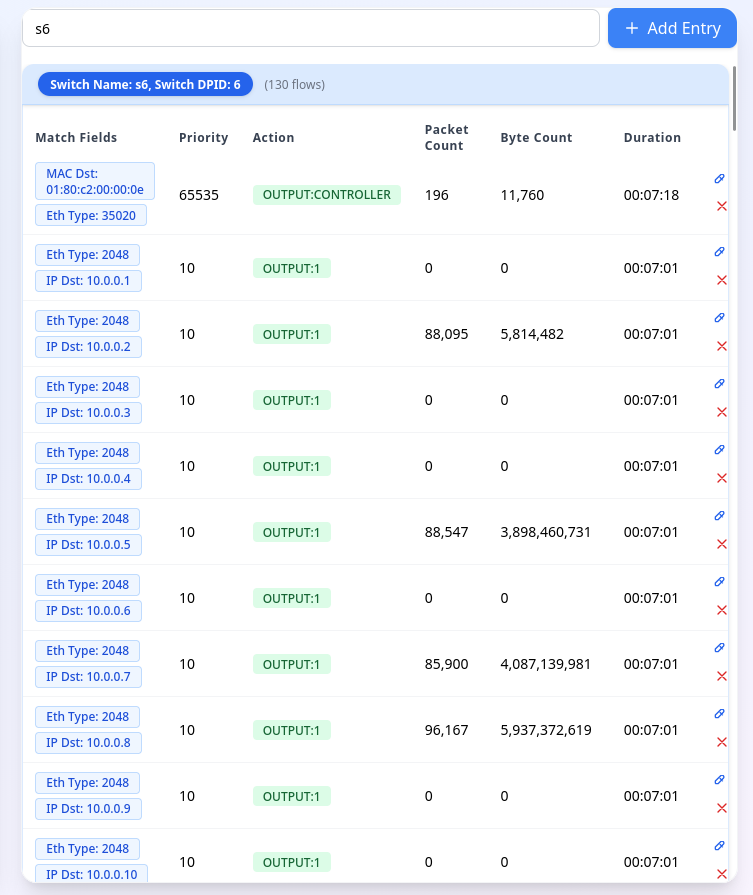Image resolution: width=753 pixels, height=895 pixels.
Task: Click the edit icon on the 10.0.0.2 flow
Action: (x=719, y=318)
